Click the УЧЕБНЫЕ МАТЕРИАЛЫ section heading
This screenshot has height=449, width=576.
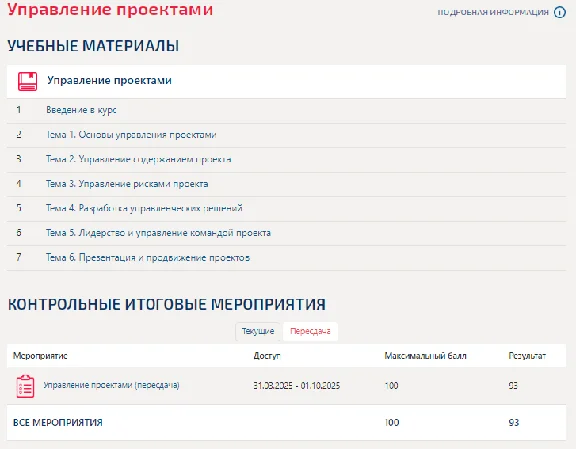click(x=93, y=46)
